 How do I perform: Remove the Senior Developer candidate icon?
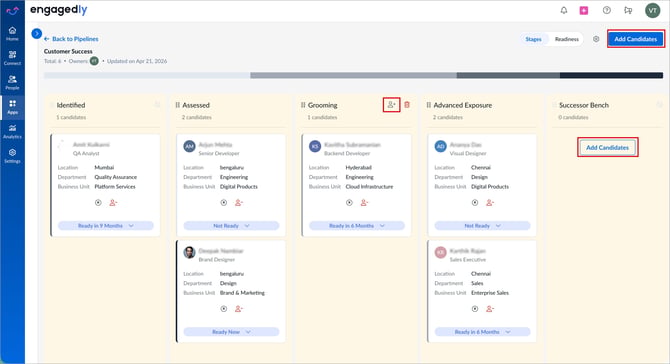(x=238, y=203)
